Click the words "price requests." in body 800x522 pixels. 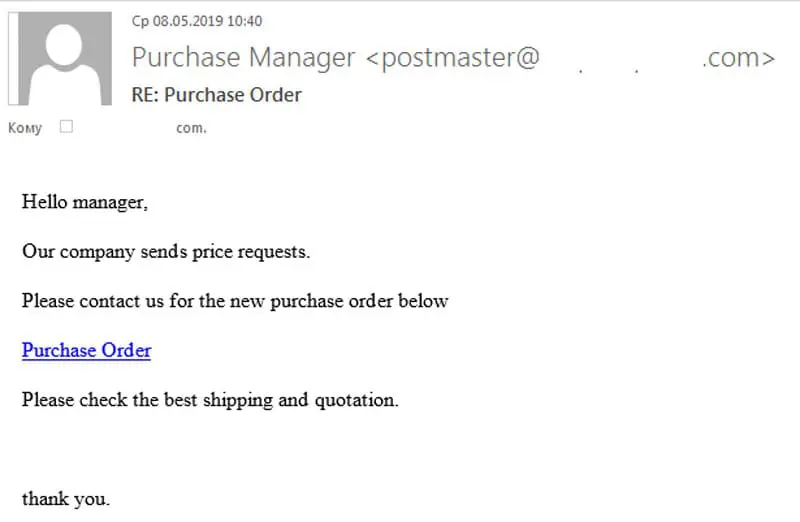coord(260,251)
